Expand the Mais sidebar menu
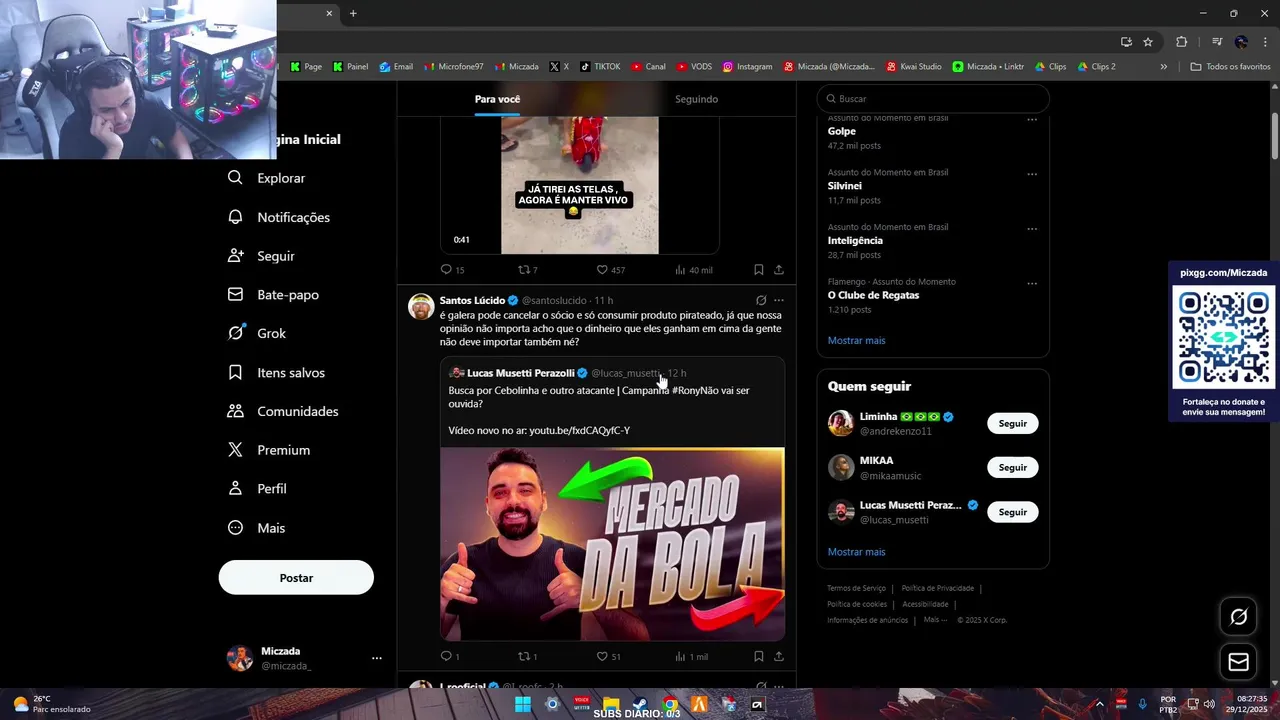 (x=256, y=528)
